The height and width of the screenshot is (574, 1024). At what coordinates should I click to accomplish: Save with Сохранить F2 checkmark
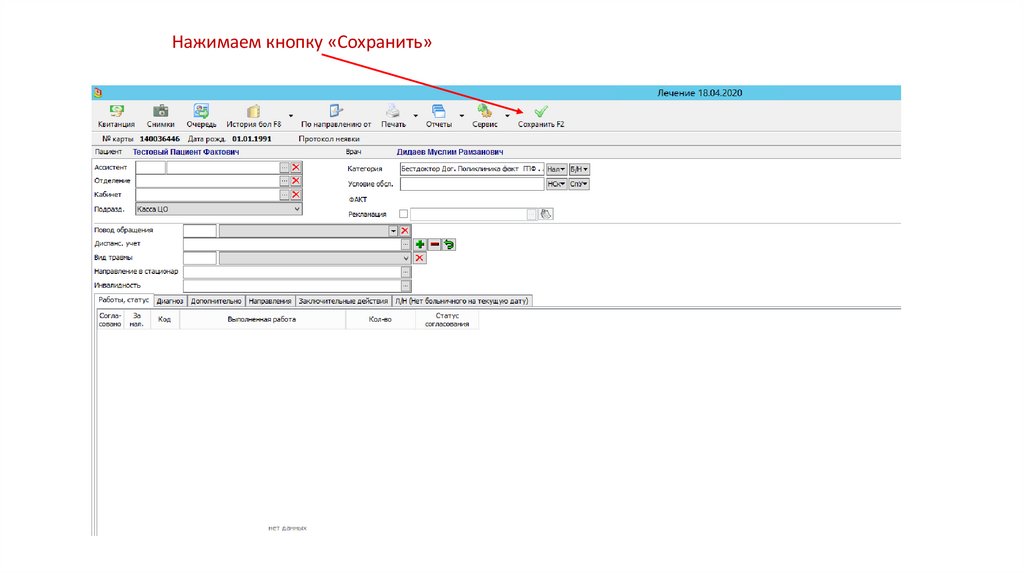[x=541, y=112]
